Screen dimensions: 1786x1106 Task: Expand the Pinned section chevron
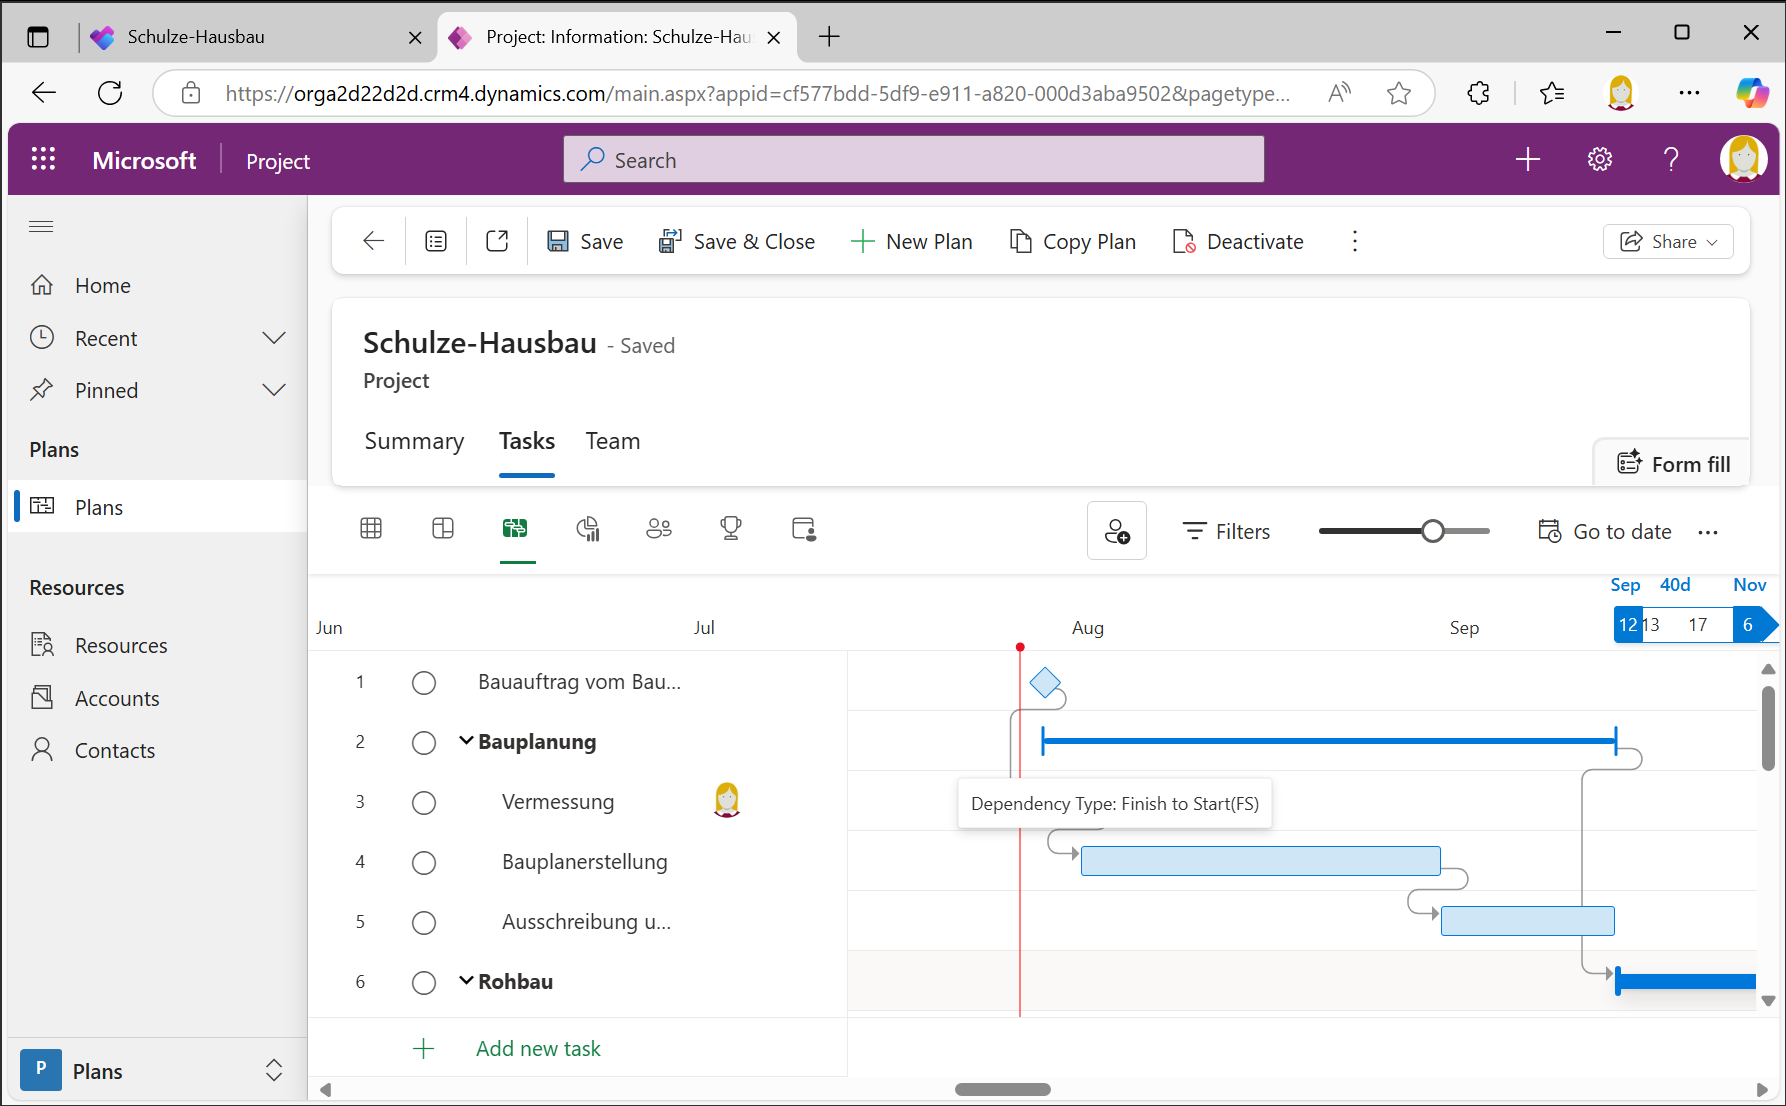(x=274, y=390)
